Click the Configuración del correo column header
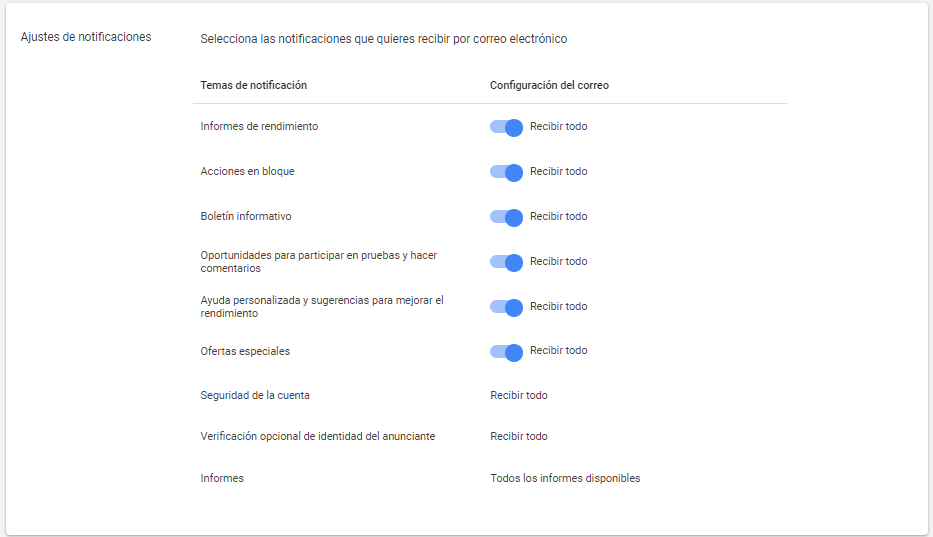 (549, 85)
